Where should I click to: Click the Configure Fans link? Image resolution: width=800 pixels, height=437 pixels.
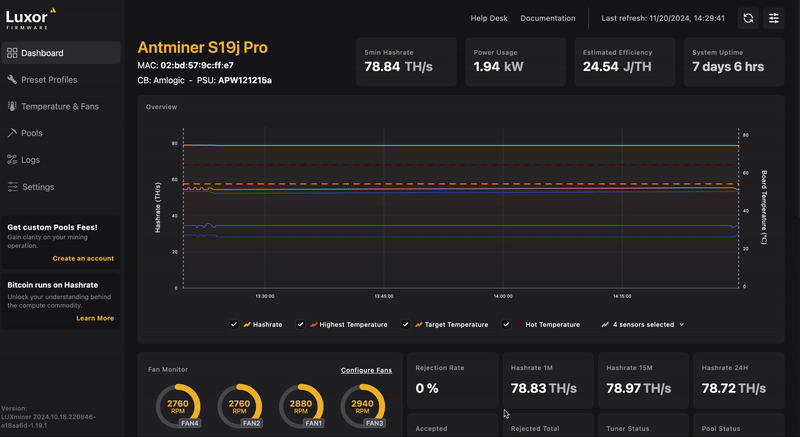tap(366, 370)
